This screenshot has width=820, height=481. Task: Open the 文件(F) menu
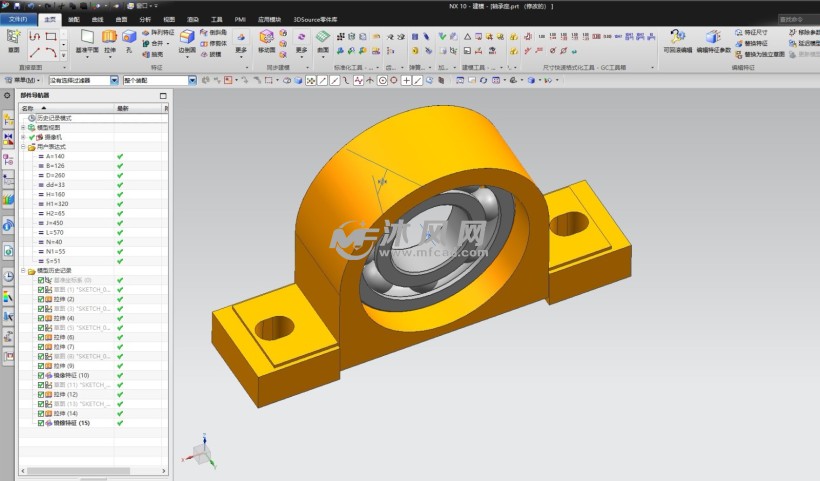click(18, 19)
